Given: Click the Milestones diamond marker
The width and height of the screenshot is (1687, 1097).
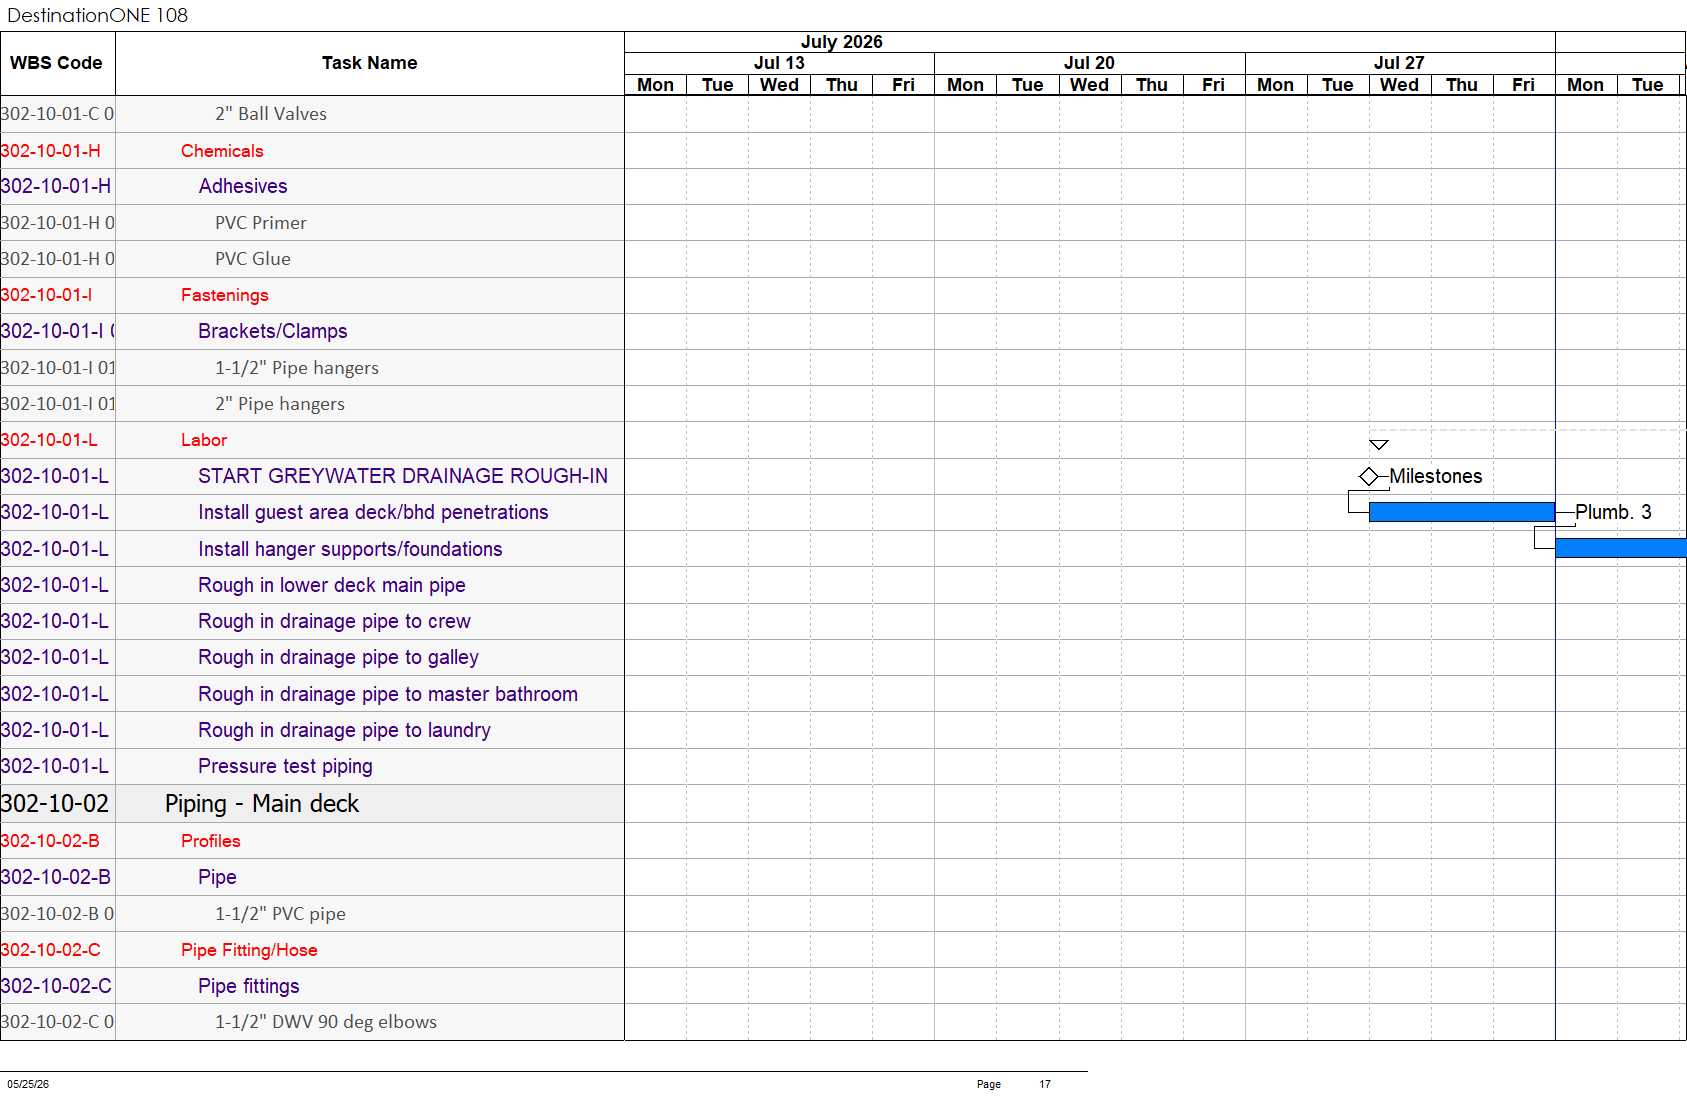Looking at the screenshot, I should coord(1368,476).
